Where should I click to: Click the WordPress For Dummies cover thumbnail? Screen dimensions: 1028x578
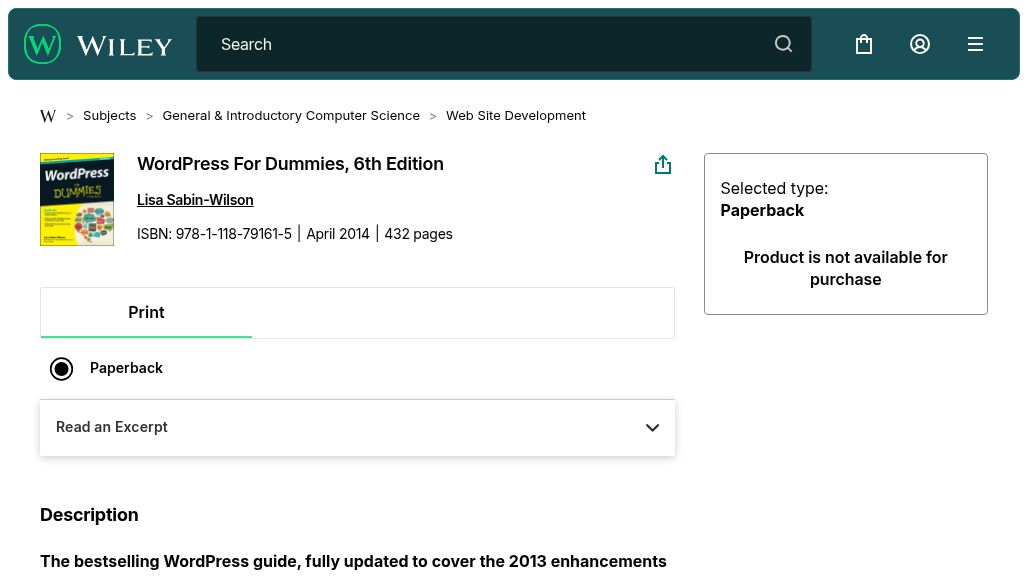[77, 199]
